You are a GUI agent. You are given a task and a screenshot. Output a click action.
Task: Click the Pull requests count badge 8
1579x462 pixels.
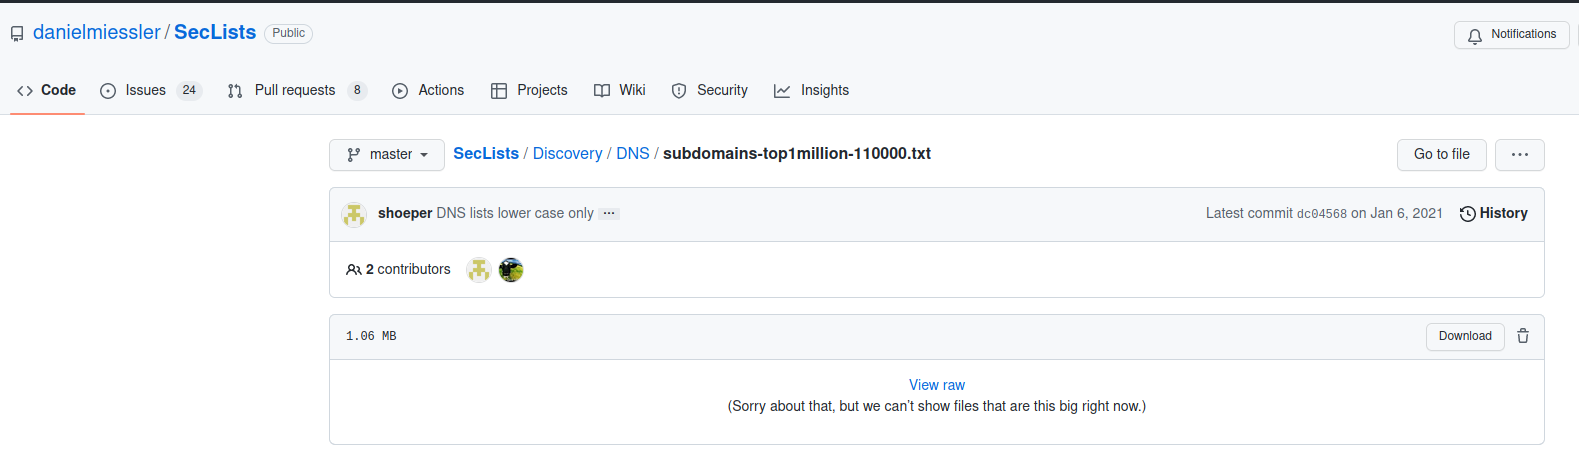click(x=357, y=90)
